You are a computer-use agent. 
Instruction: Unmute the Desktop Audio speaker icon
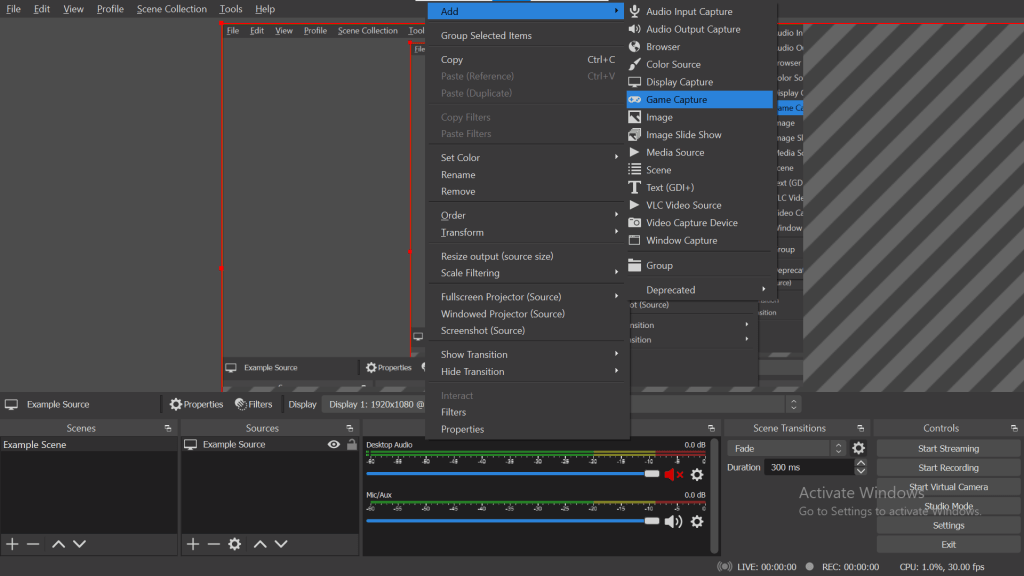coord(673,475)
